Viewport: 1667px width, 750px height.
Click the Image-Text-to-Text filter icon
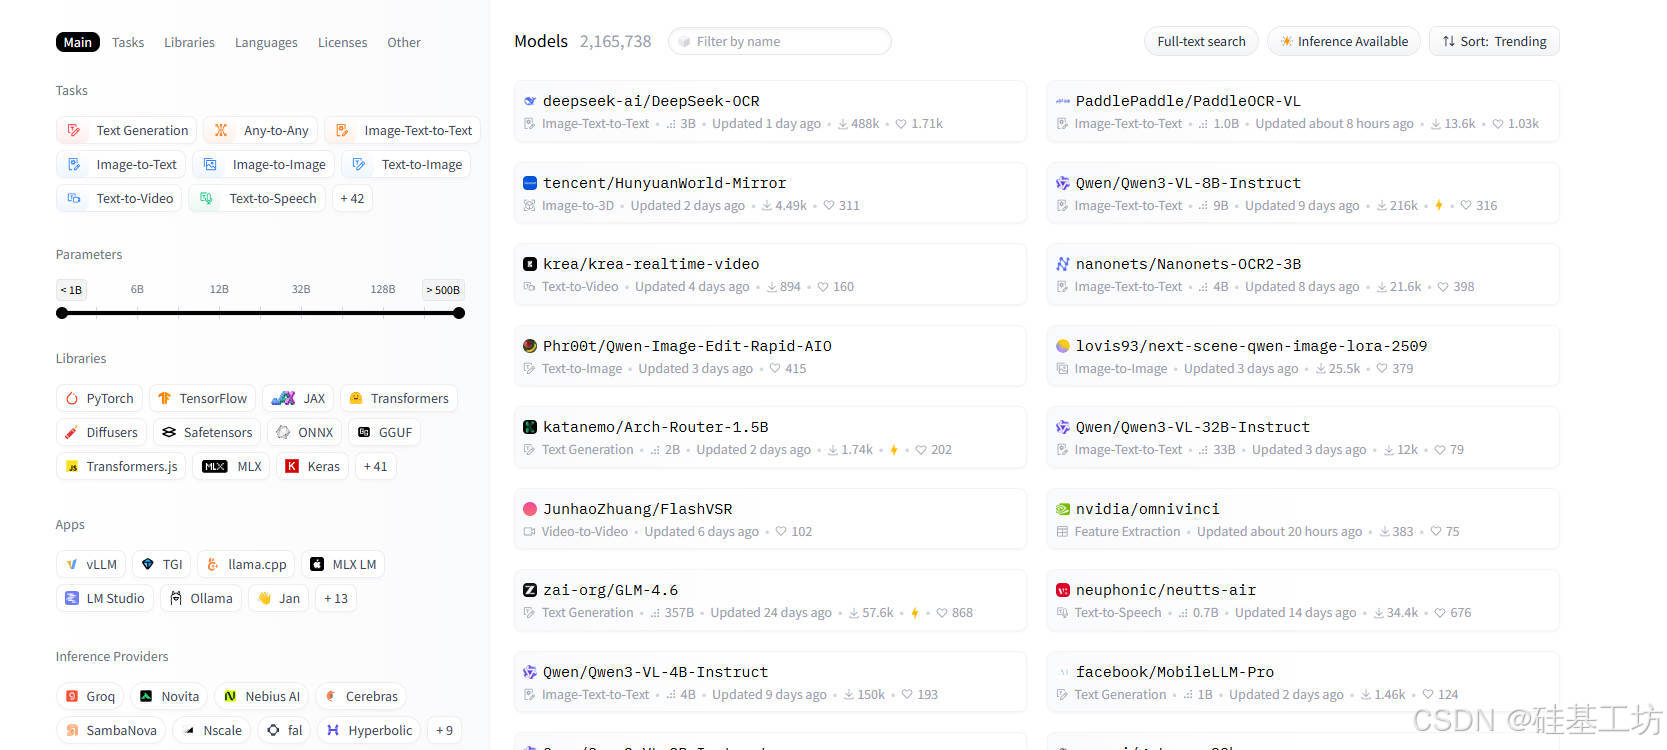coord(342,130)
